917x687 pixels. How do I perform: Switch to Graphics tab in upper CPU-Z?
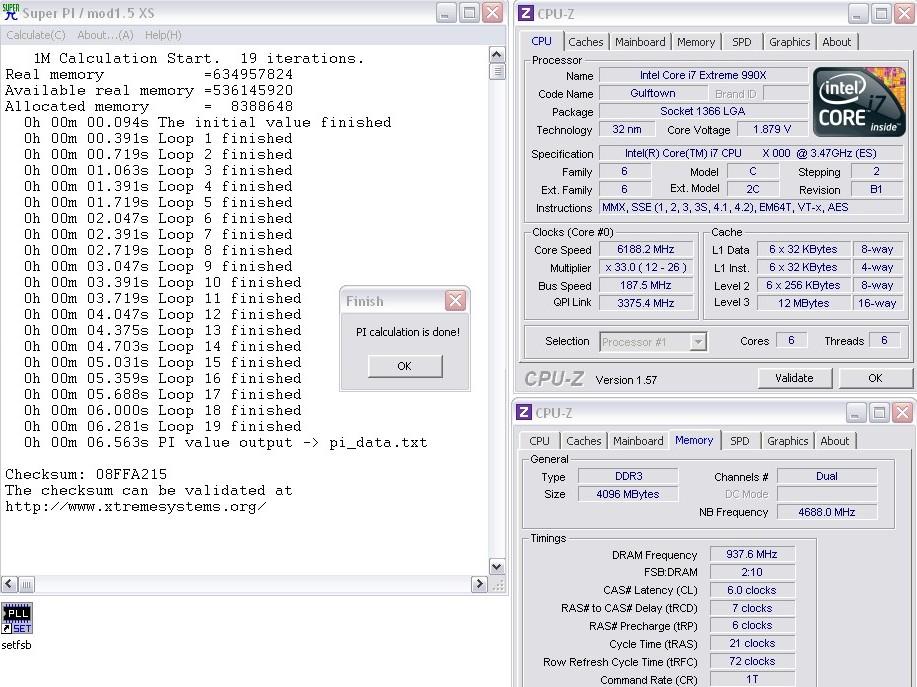pyautogui.click(x=790, y=42)
